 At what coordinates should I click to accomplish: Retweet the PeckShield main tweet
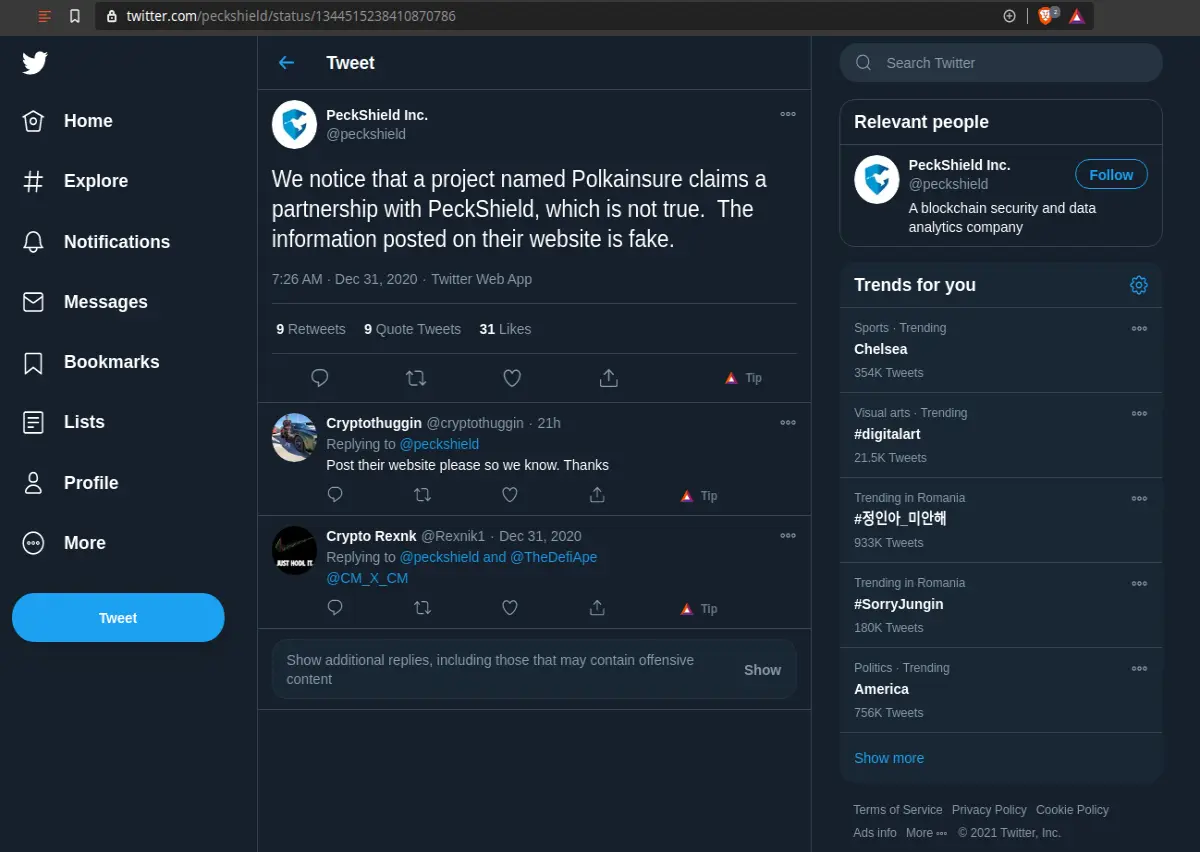[x=416, y=378]
